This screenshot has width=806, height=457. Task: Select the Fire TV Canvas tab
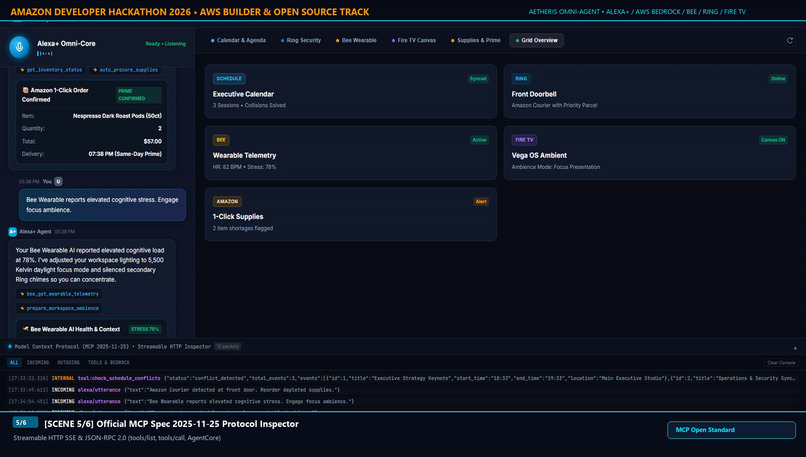point(414,41)
